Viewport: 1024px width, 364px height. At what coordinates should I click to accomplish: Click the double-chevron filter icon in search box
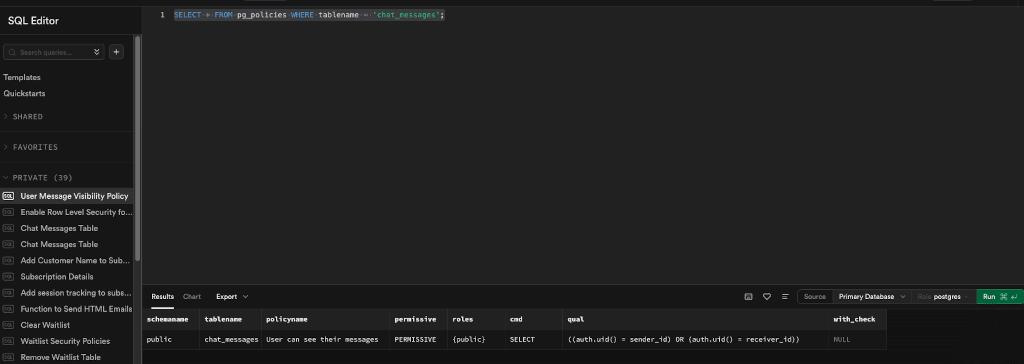(x=97, y=52)
